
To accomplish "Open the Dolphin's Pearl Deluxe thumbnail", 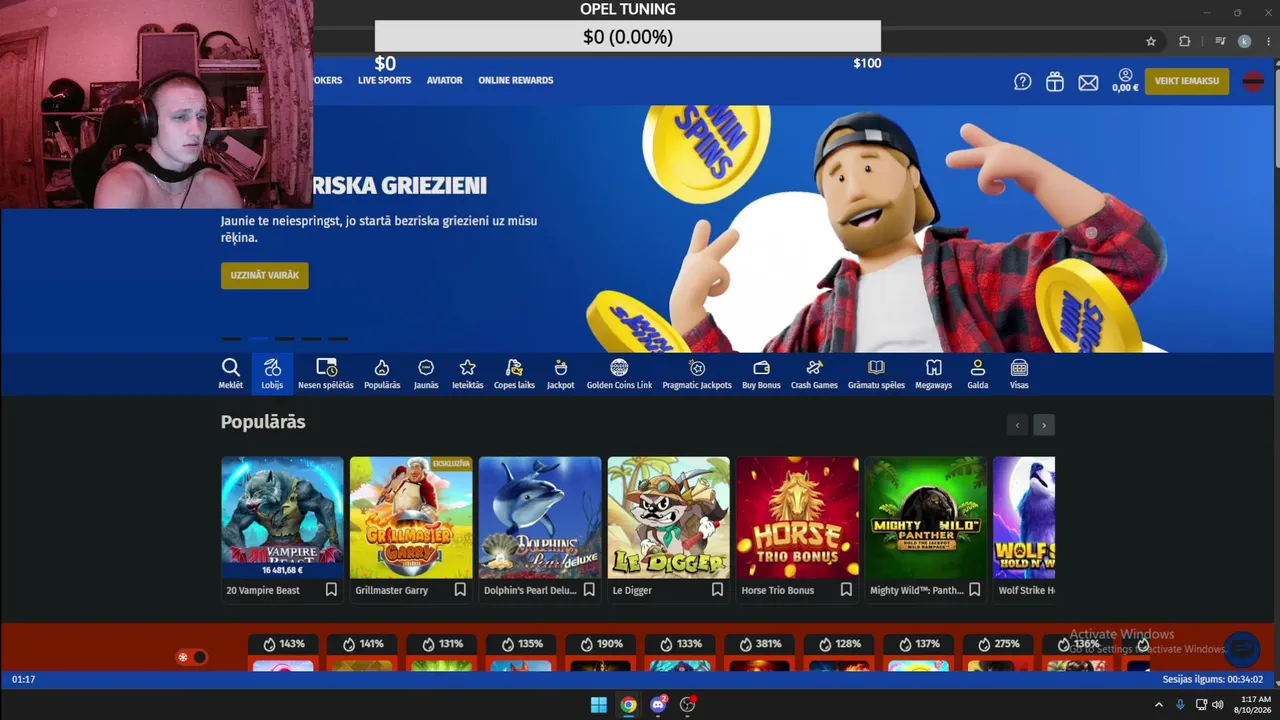I will pos(540,517).
